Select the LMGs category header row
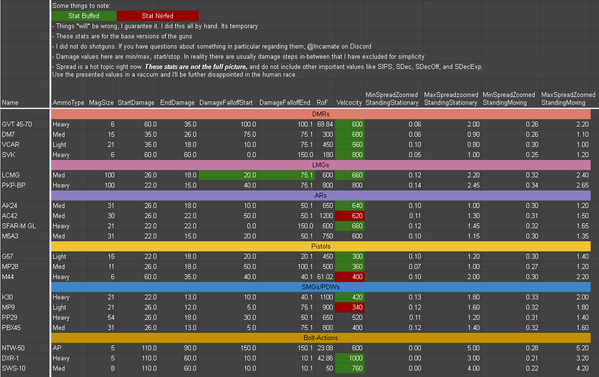 [x=321, y=165]
